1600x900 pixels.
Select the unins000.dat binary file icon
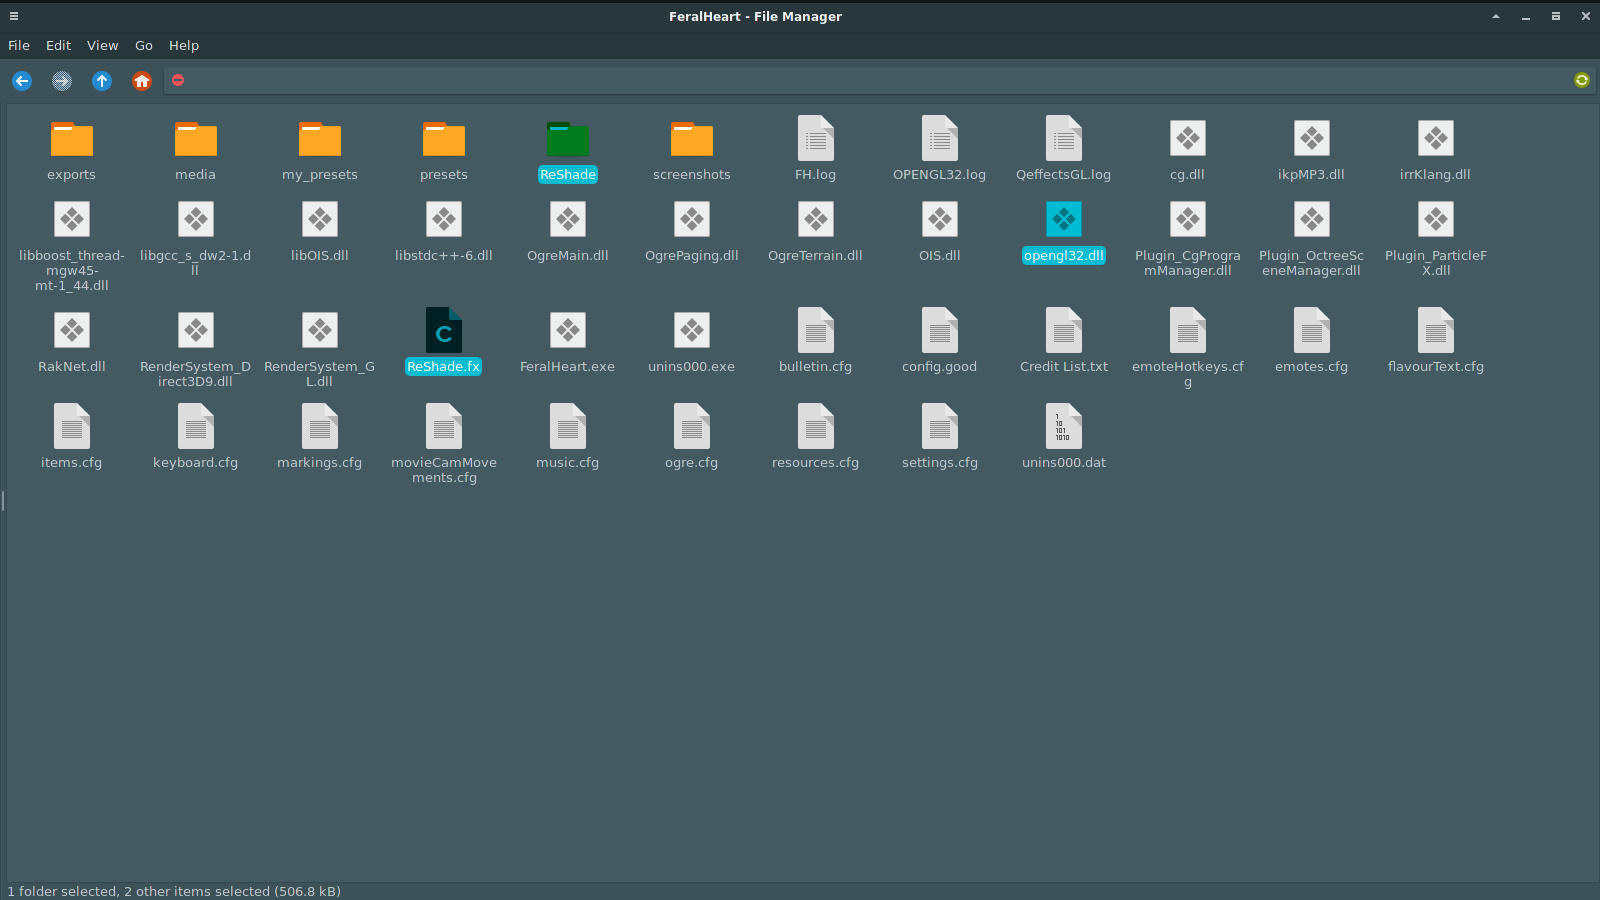(1064, 426)
